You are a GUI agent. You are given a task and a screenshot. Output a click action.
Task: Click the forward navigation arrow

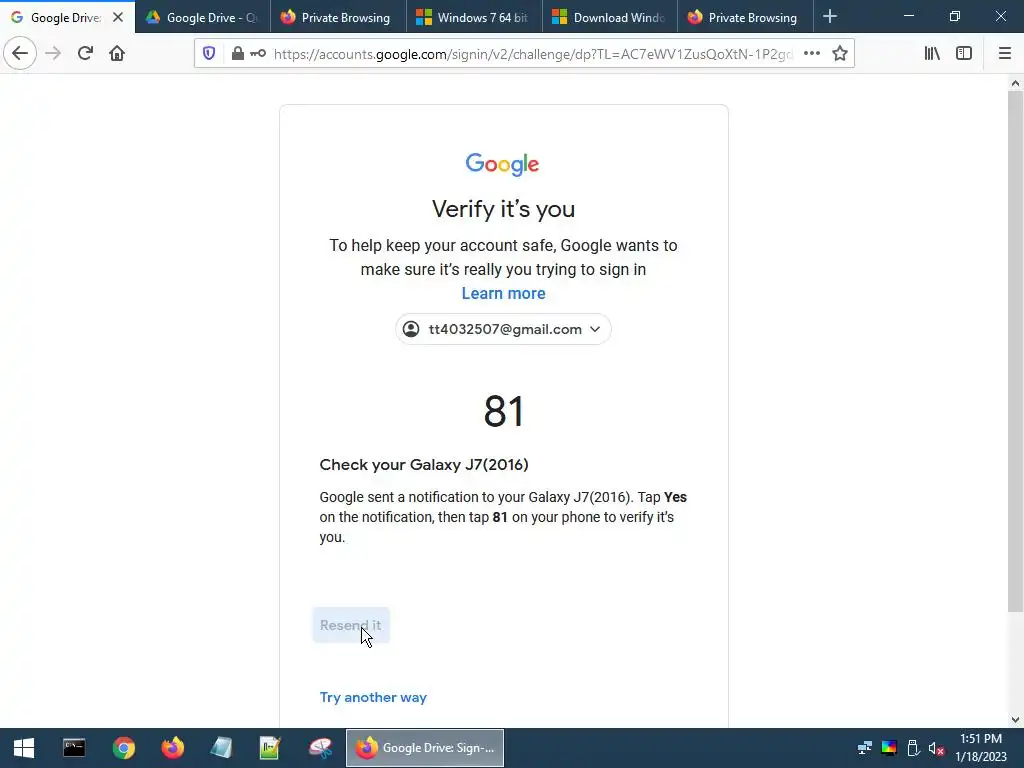tap(53, 54)
